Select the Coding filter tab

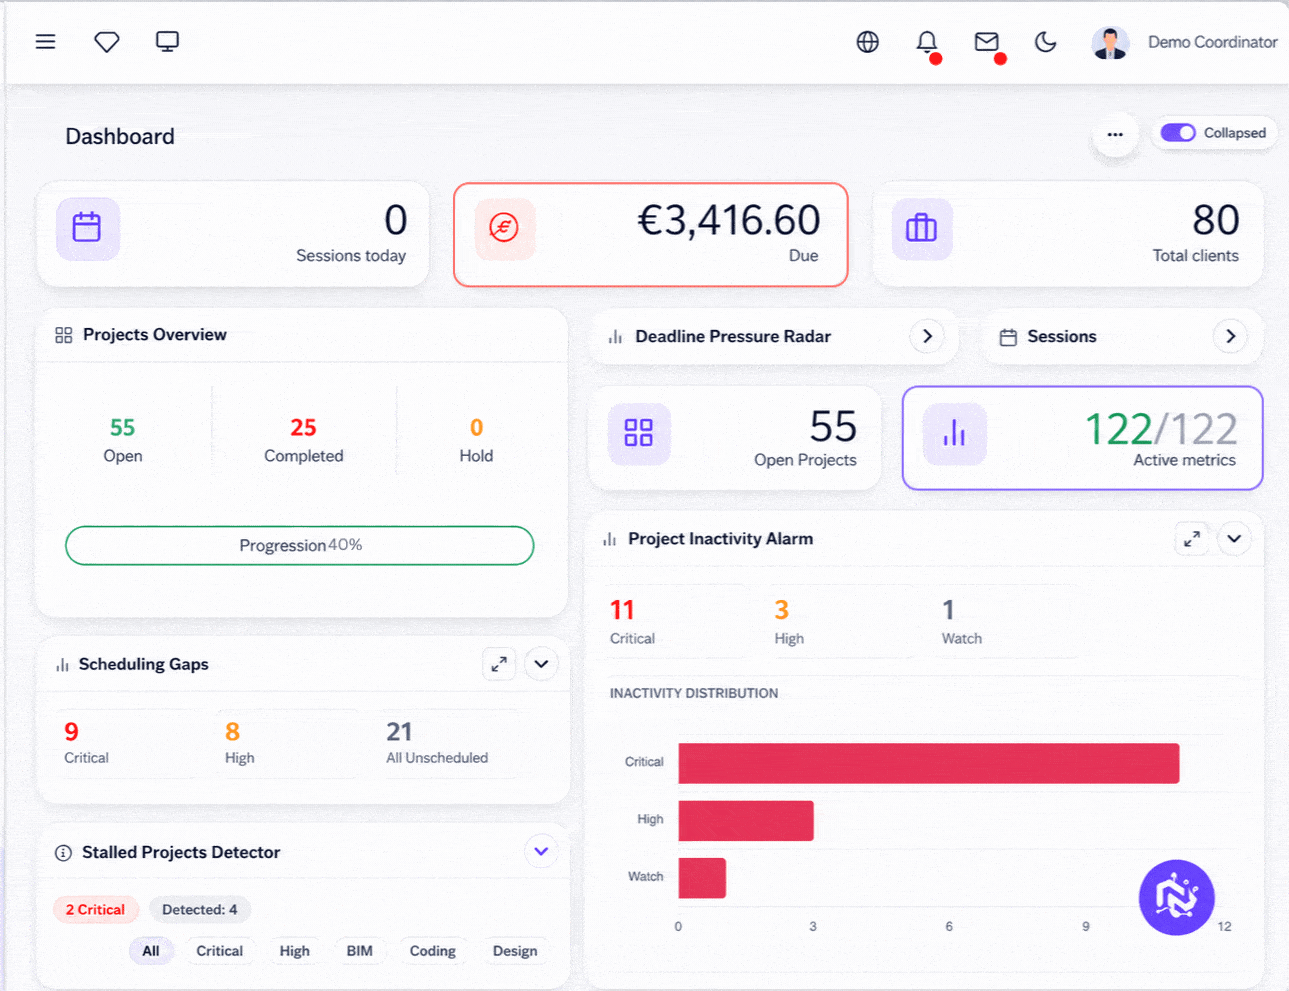tap(433, 951)
